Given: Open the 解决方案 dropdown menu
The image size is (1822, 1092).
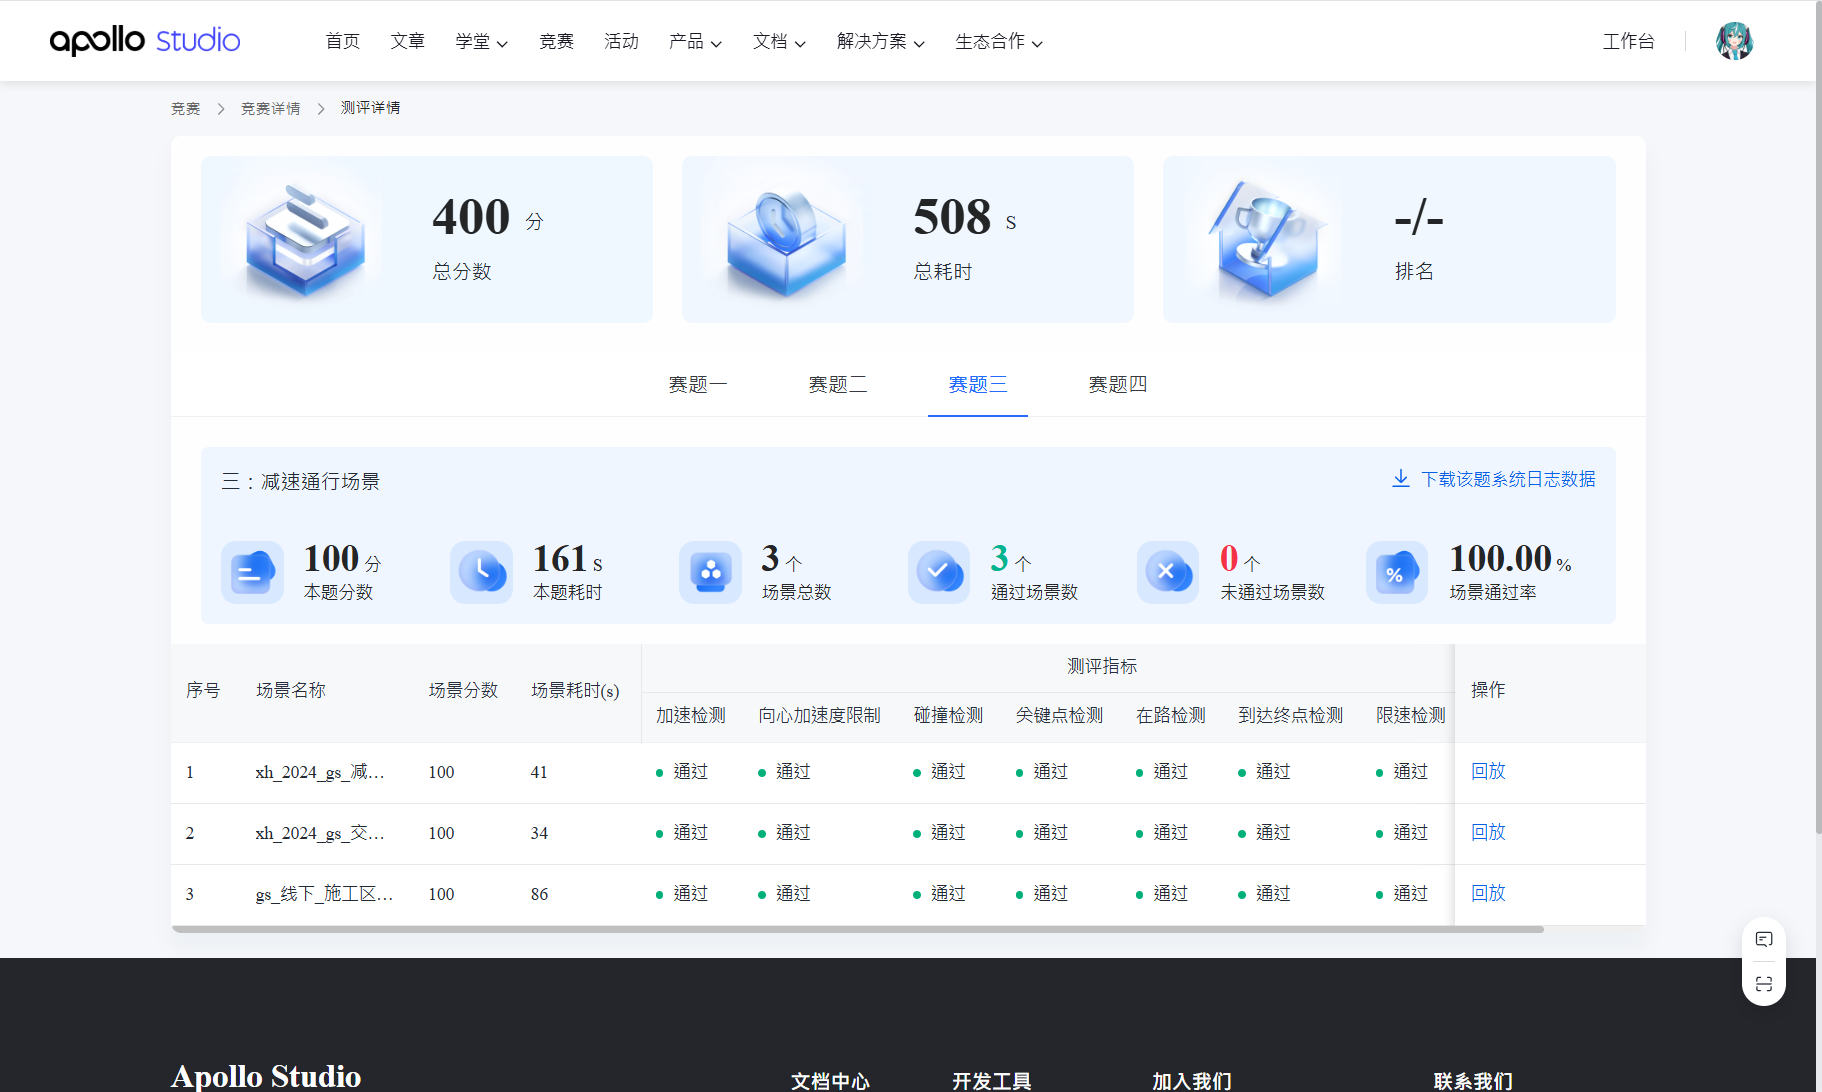Looking at the screenshot, I should (x=880, y=41).
